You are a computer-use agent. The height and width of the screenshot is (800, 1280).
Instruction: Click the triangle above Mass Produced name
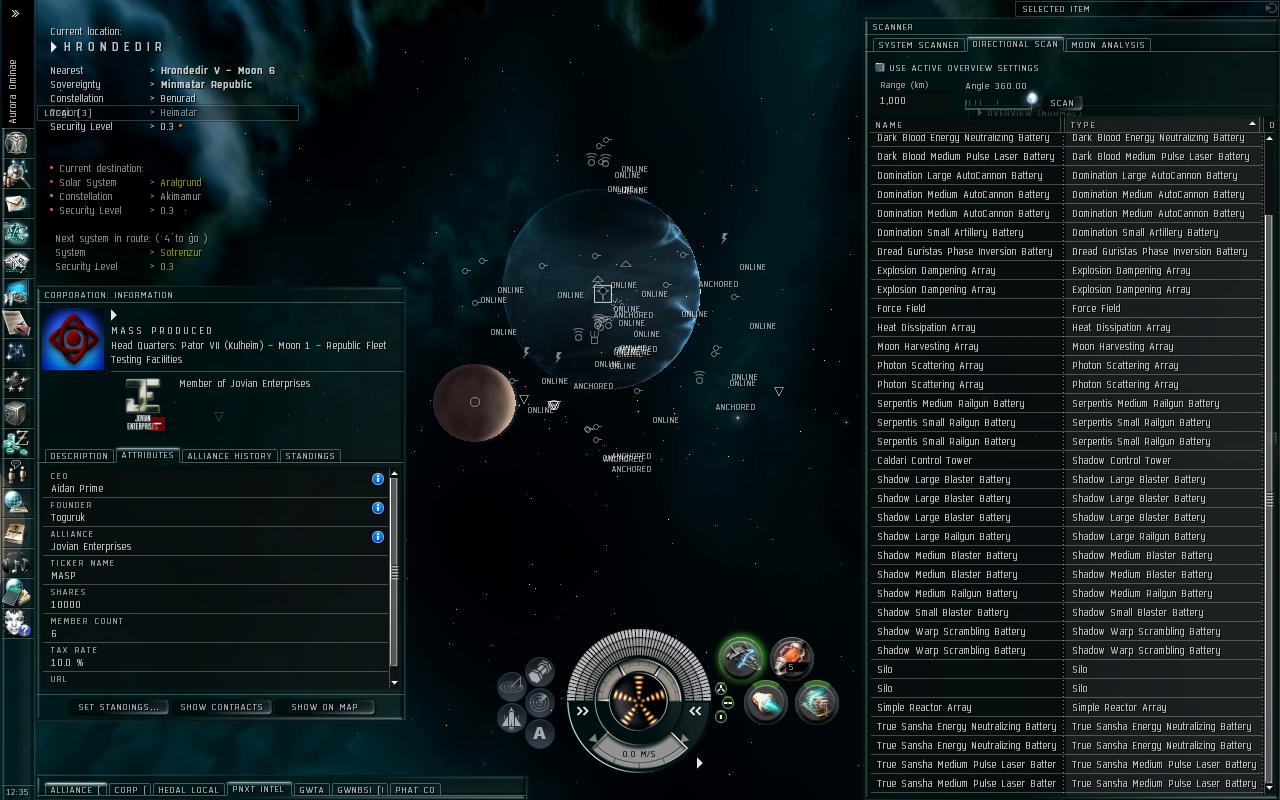(113, 315)
